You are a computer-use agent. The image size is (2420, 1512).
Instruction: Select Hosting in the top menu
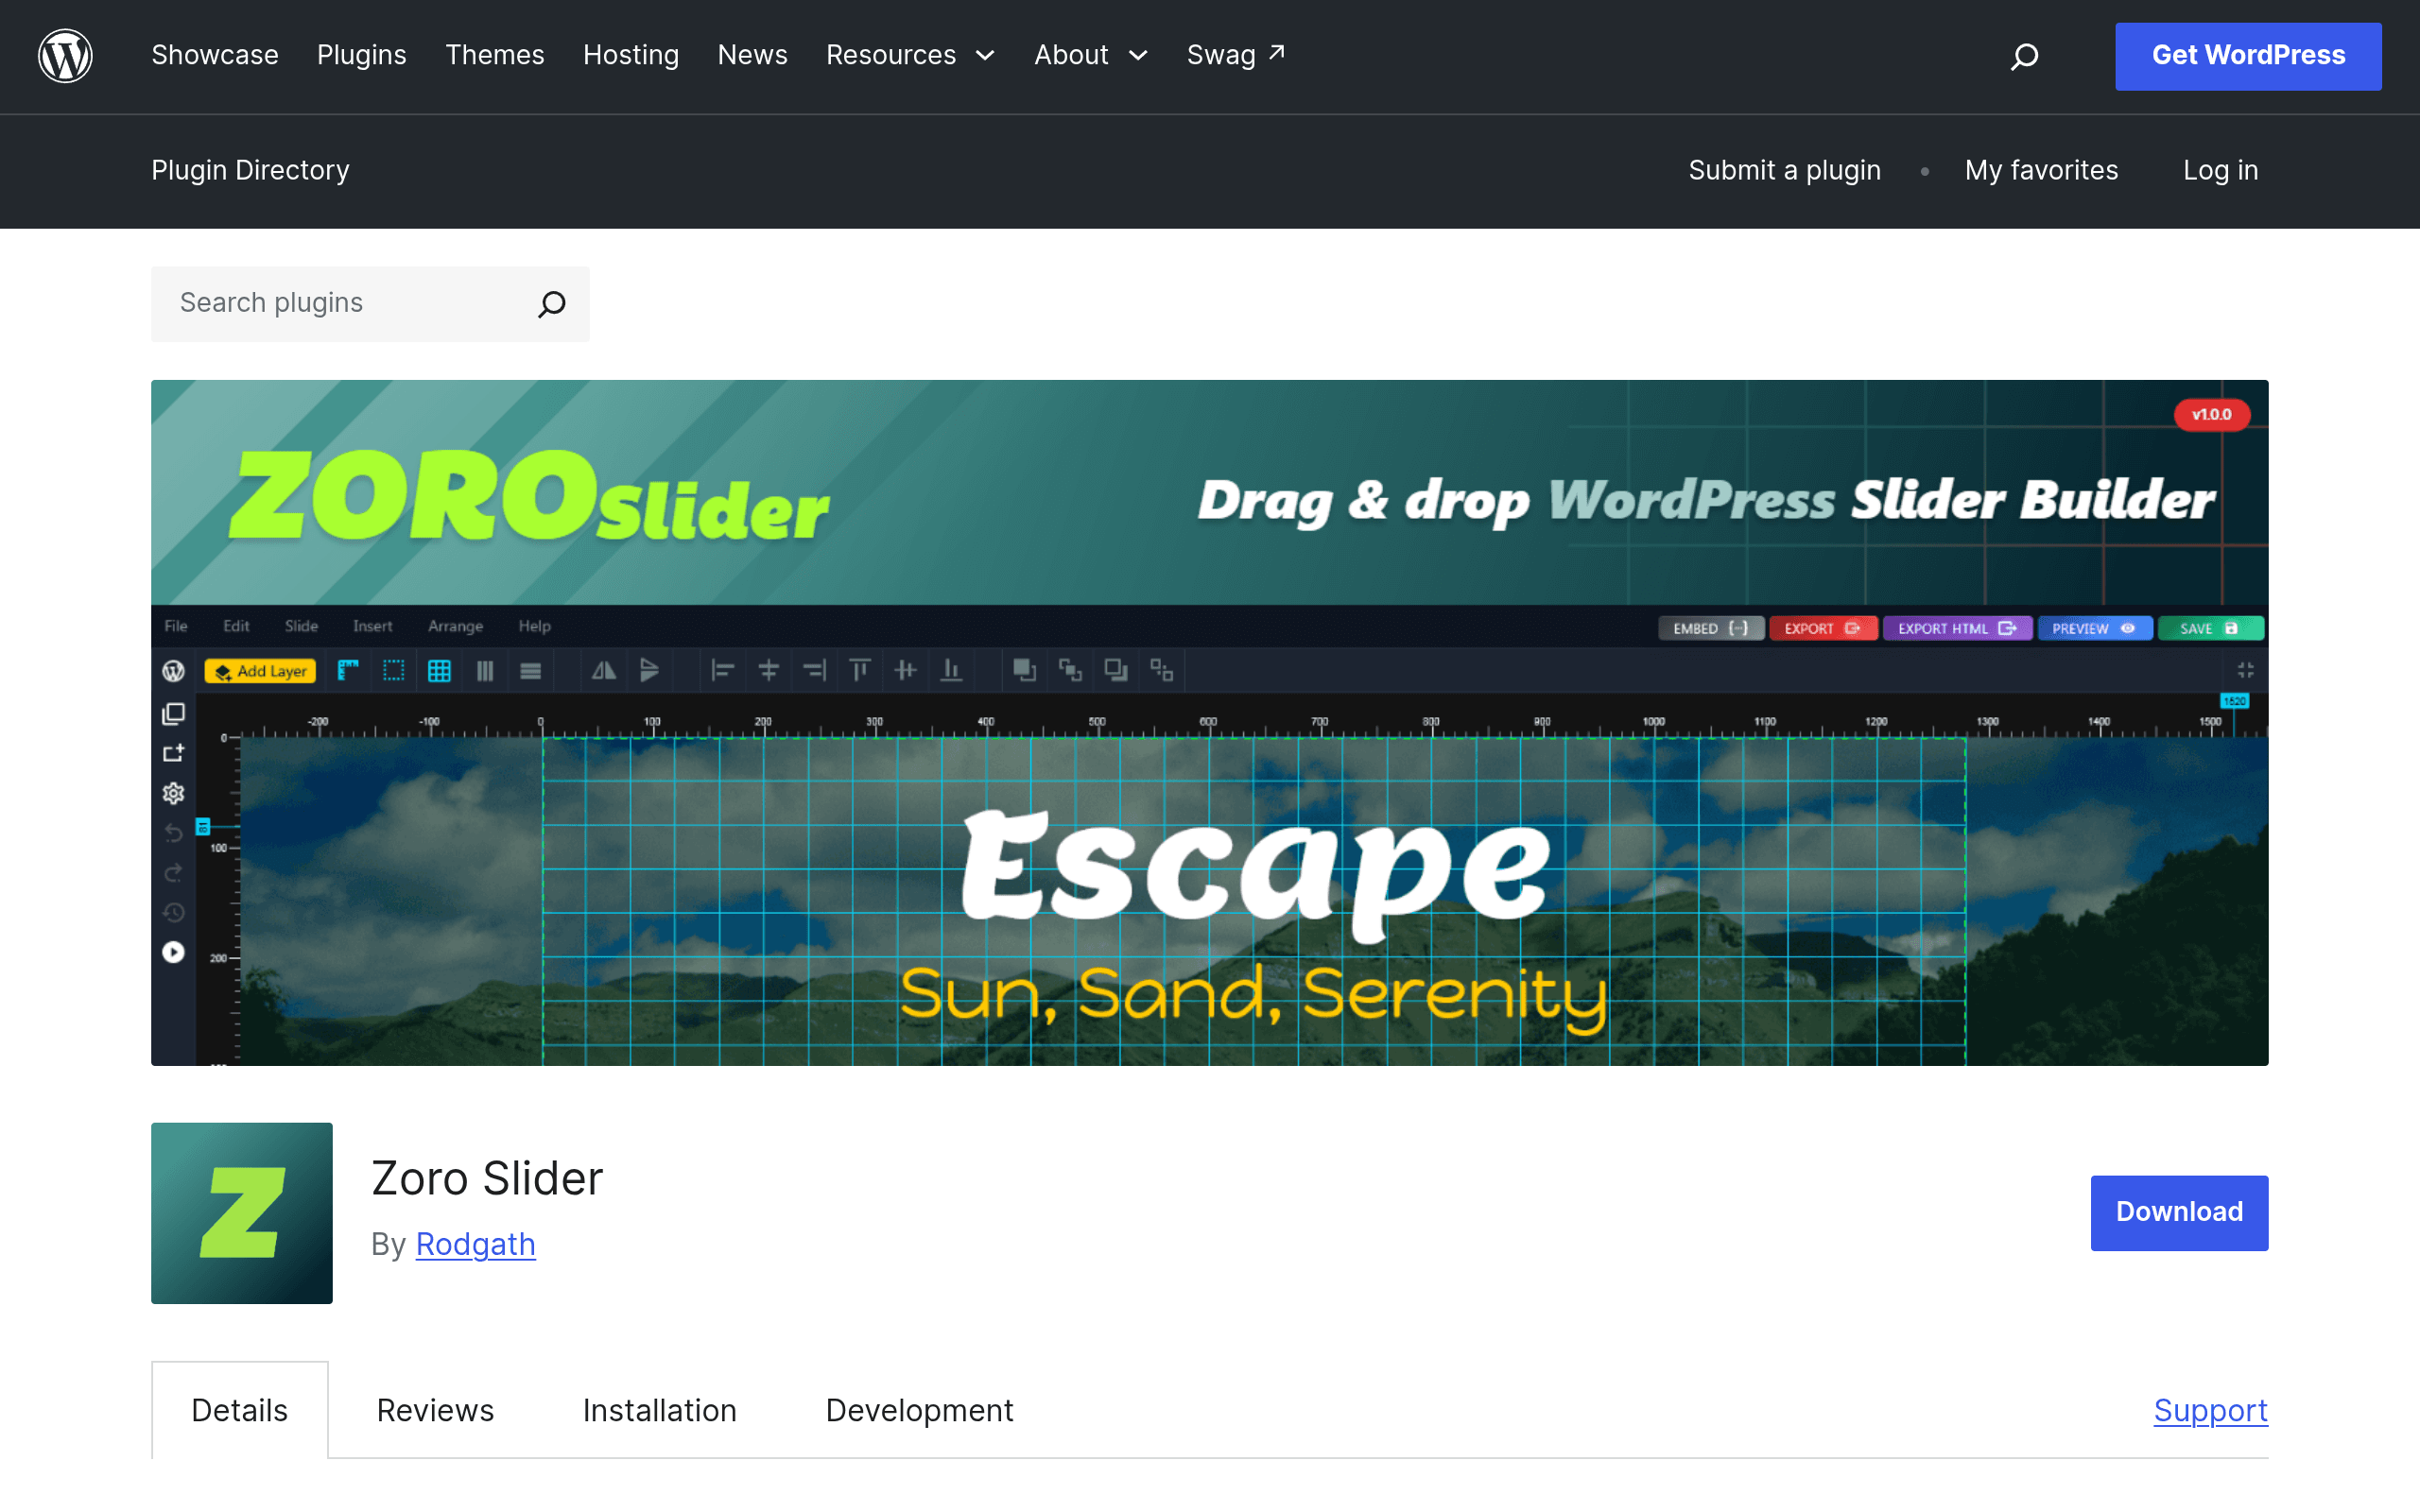point(631,55)
